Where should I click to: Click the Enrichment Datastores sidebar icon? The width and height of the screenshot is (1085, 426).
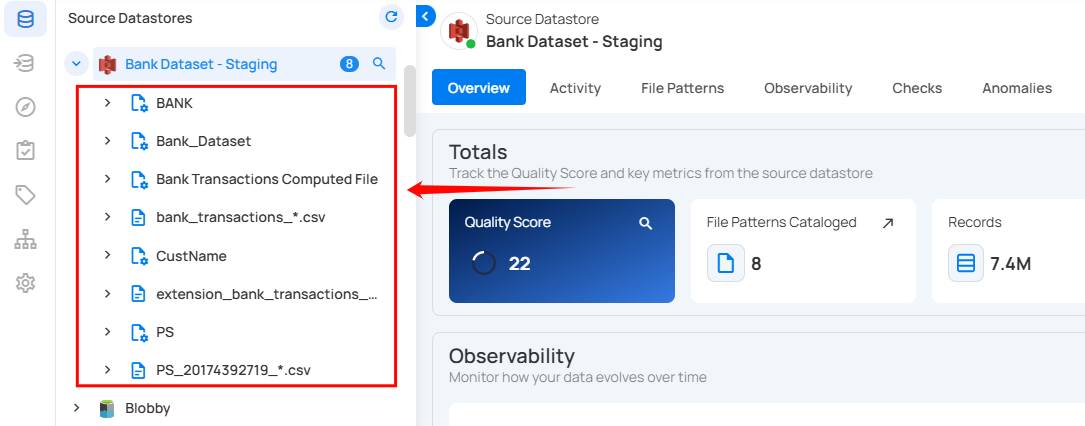[x=25, y=63]
